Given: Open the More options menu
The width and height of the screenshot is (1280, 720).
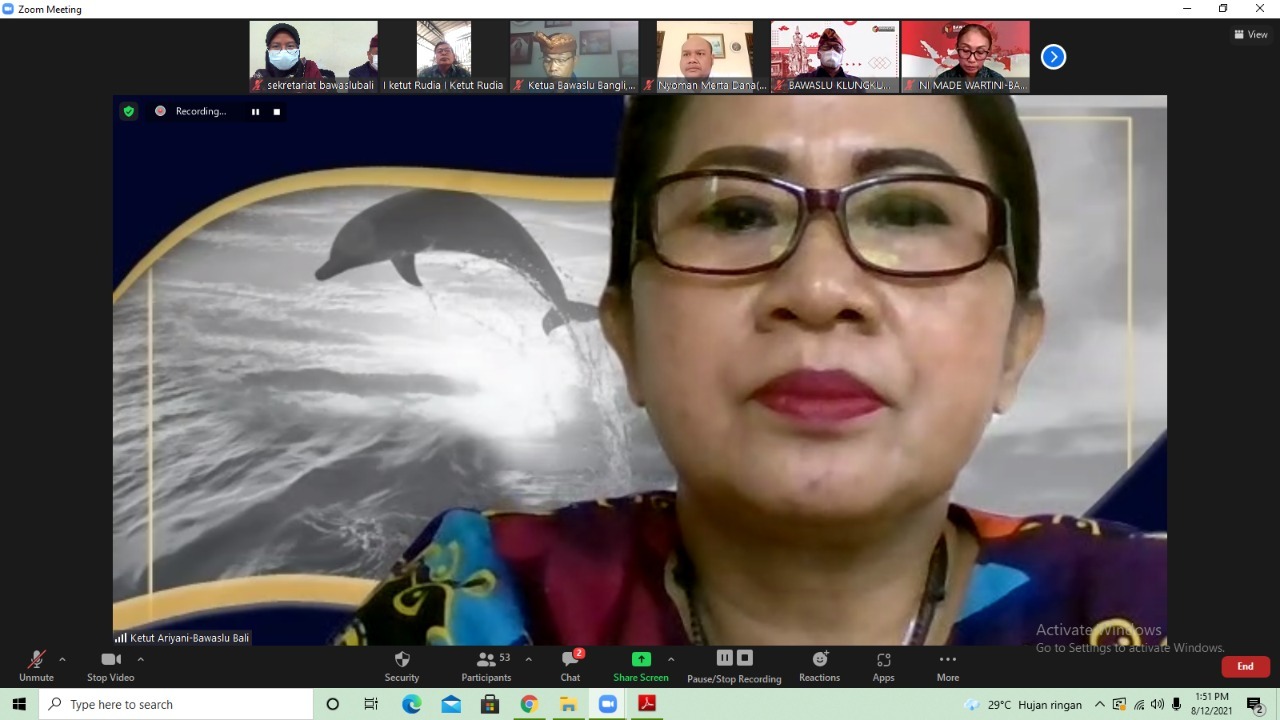Looking at the screenshot, I should pos(947,666).
